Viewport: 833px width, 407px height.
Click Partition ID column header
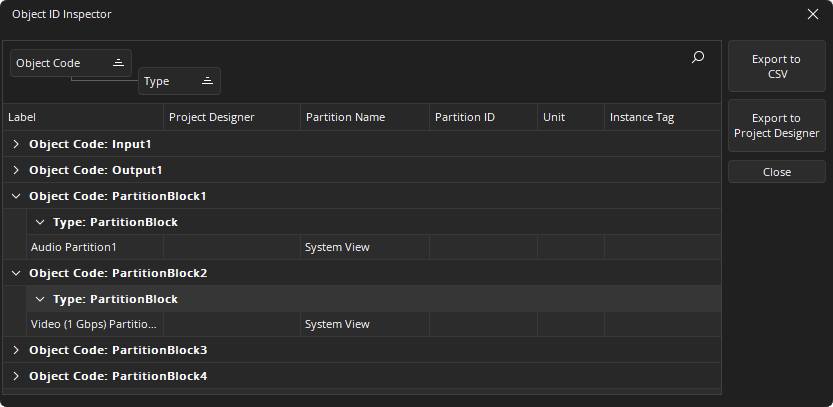[482, 117]
